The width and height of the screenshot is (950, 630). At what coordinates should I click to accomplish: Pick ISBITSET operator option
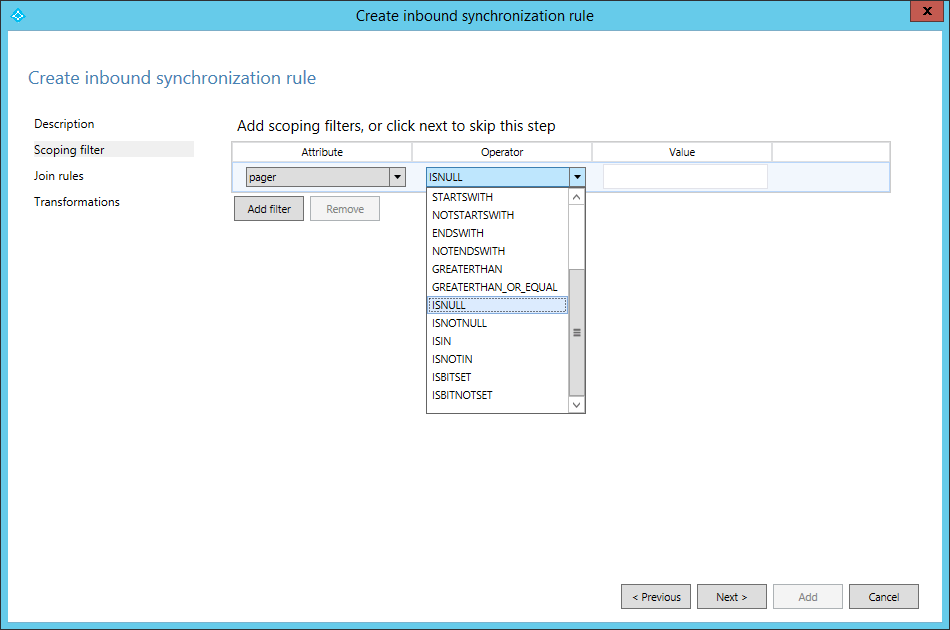click(x=451, y=377)
